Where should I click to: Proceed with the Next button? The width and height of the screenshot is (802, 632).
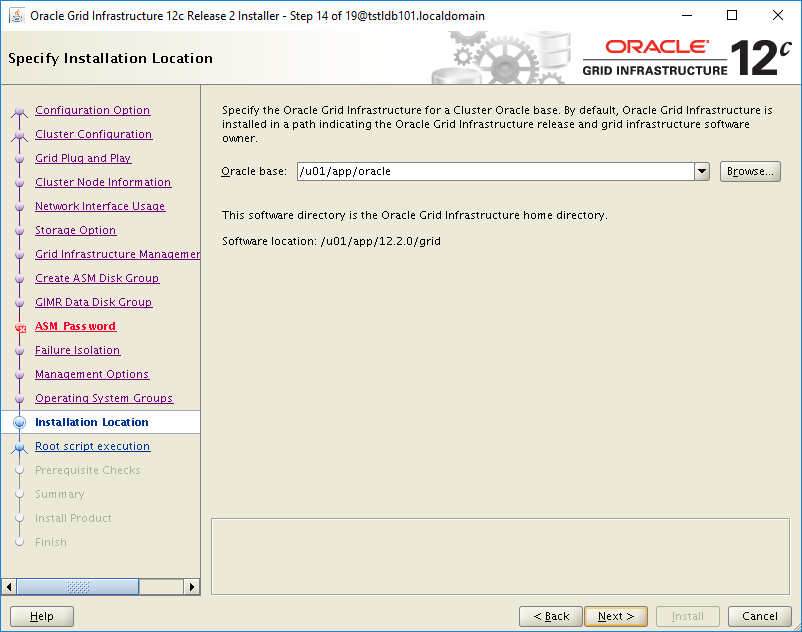(x=616, y=616)
